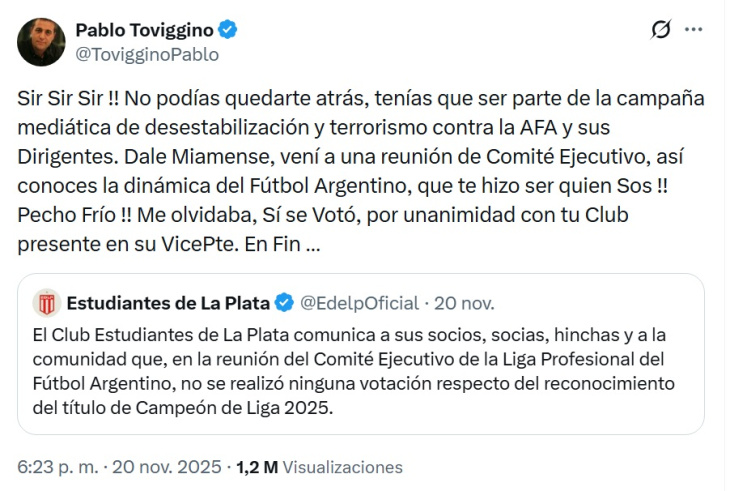Click the verified badge beside Estudiantes de La Plata
This screenshot has height=491, width=730.
point(284,302)
